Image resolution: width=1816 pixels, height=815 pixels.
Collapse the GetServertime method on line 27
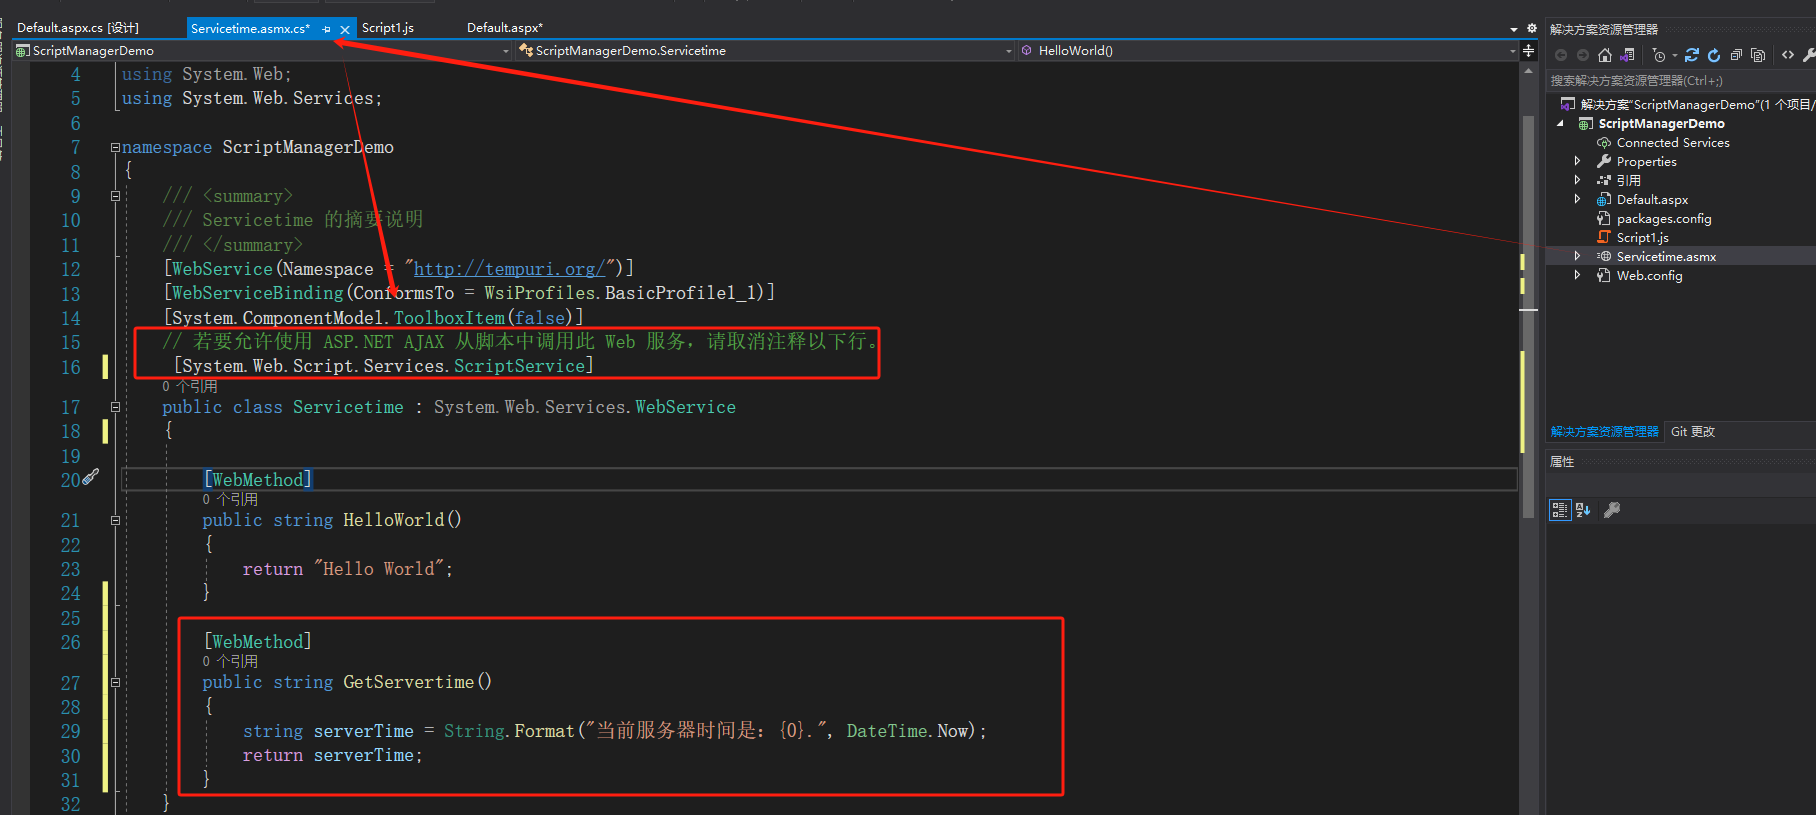pyautogui.click(x=115, y=682)
